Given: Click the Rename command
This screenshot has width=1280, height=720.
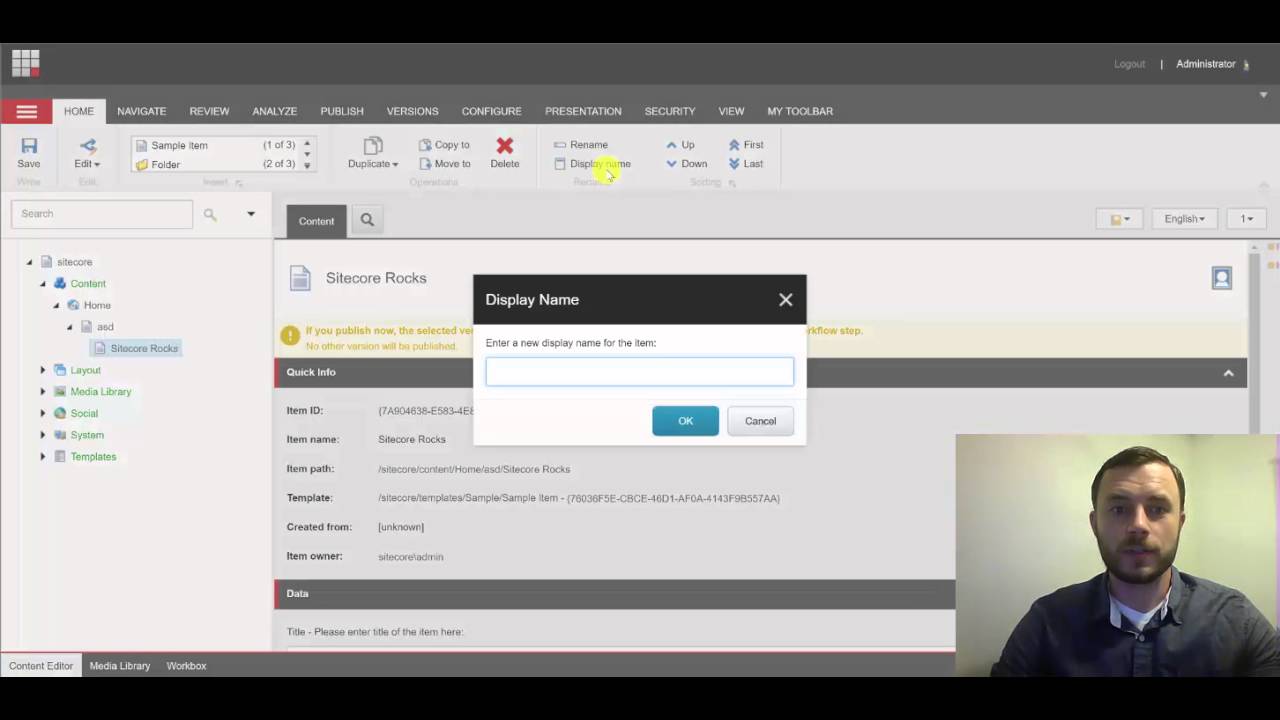Looking at the screenshot, I should (x=581, y=145).
